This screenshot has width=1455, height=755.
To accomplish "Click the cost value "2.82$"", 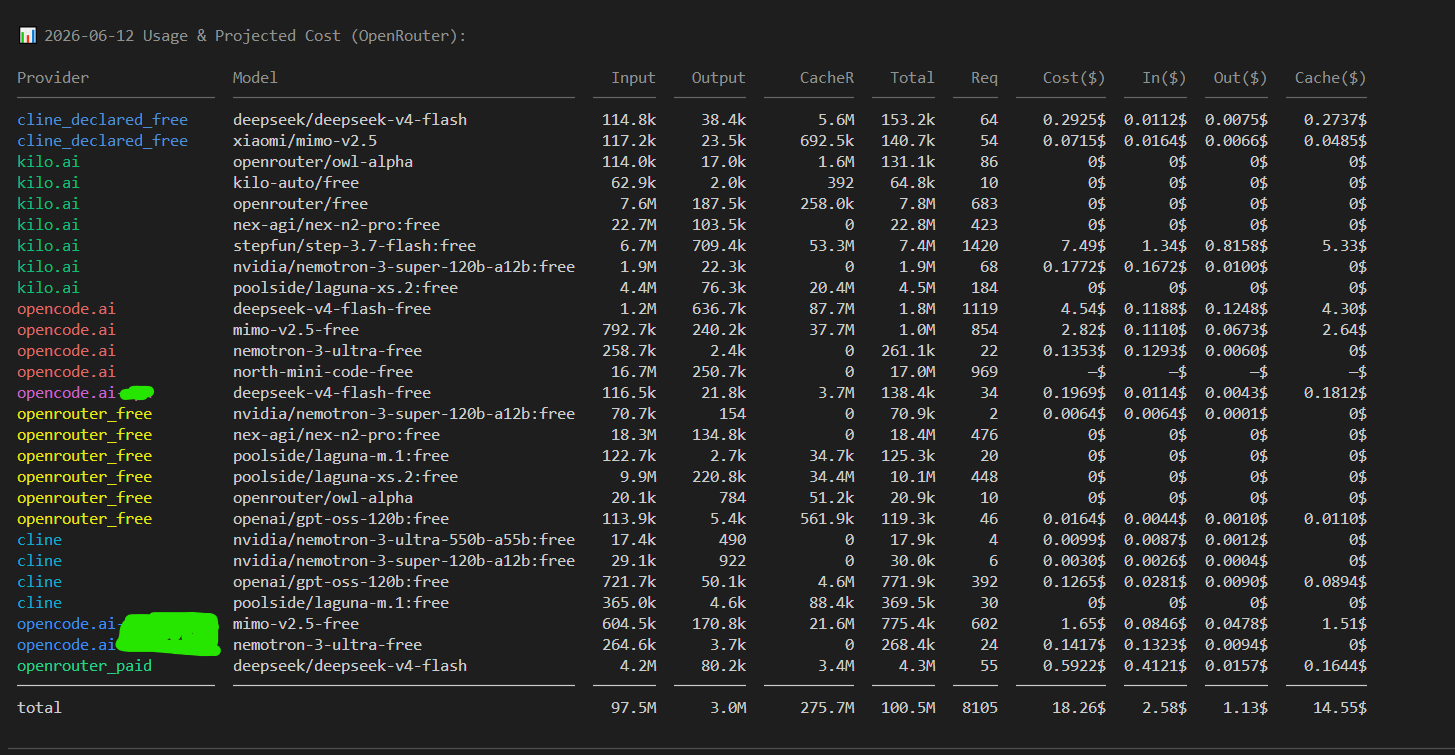I will pyautogui.click(x=1083, y=330).
